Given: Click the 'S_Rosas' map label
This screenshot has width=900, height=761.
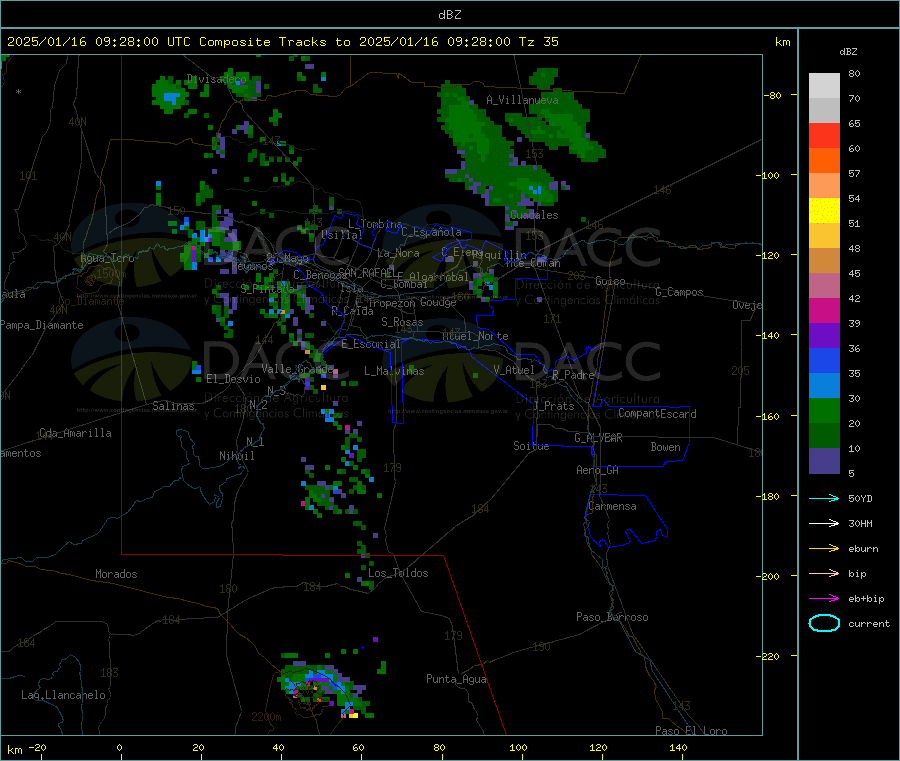Looking at the screenshot, I should pos(402,322).
